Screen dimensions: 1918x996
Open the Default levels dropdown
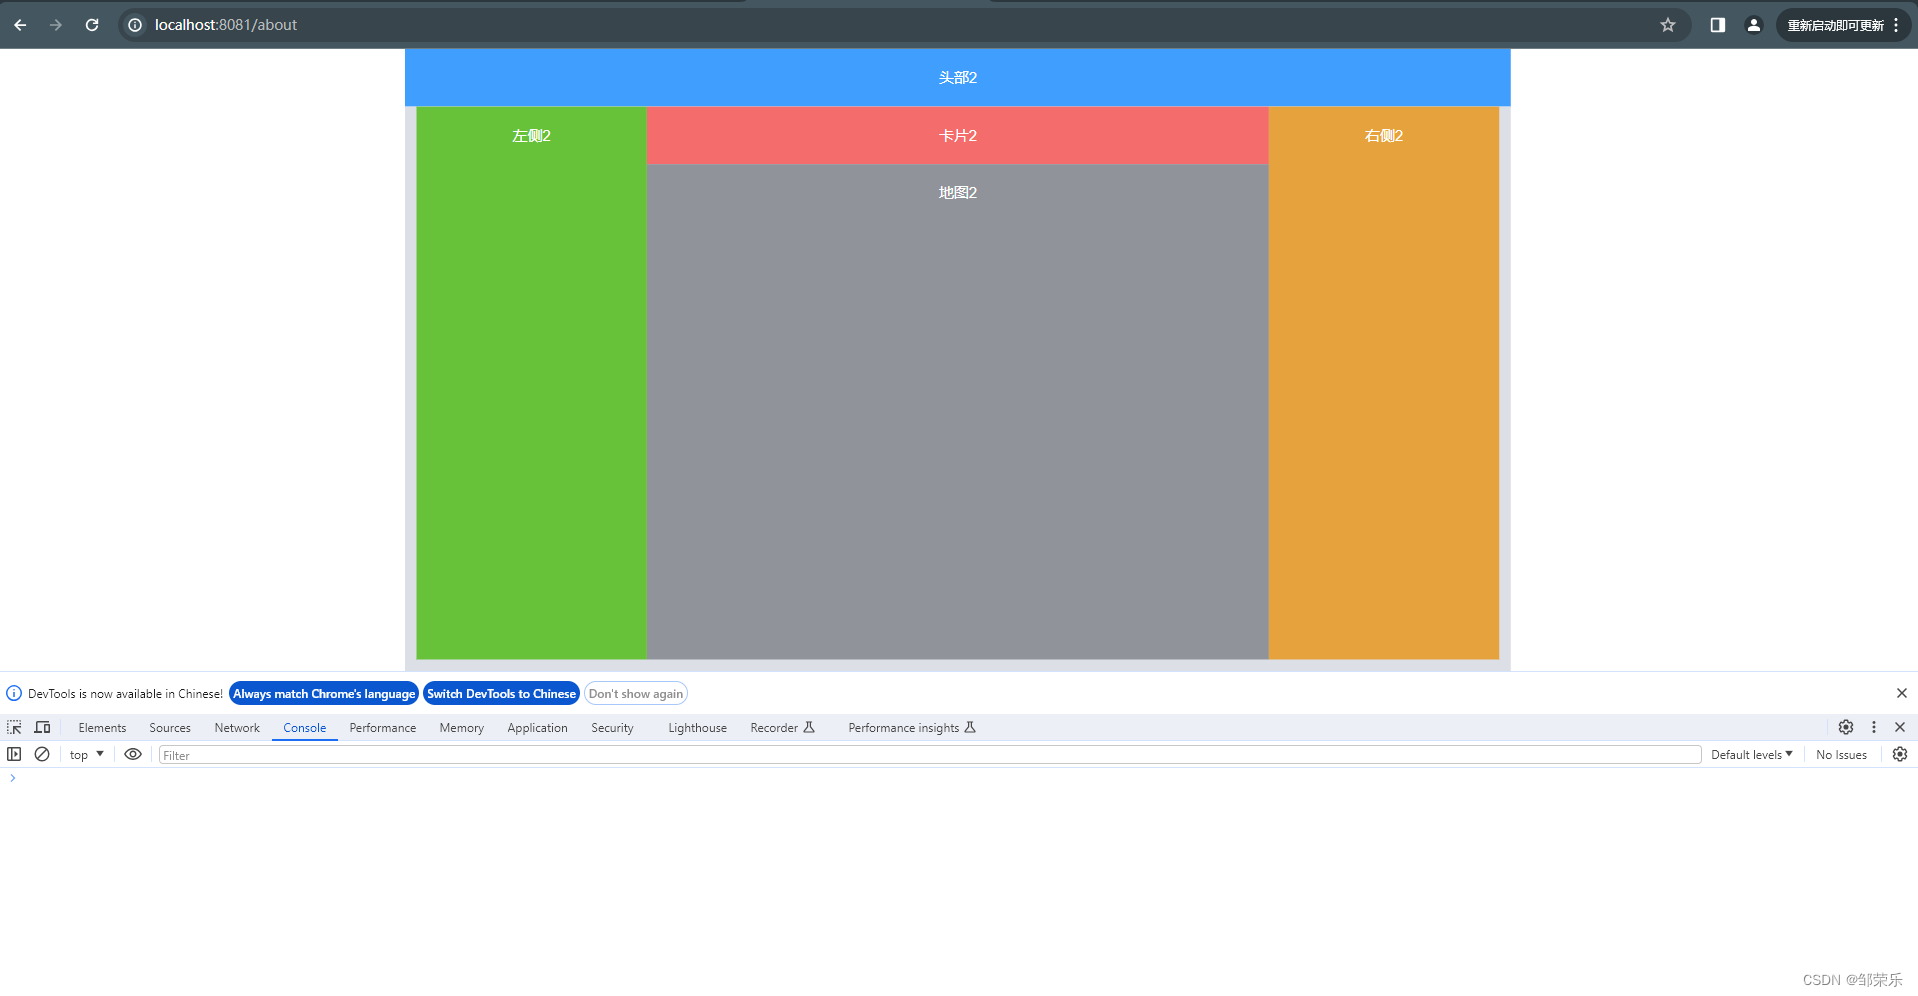click(x=1752, y=755)
